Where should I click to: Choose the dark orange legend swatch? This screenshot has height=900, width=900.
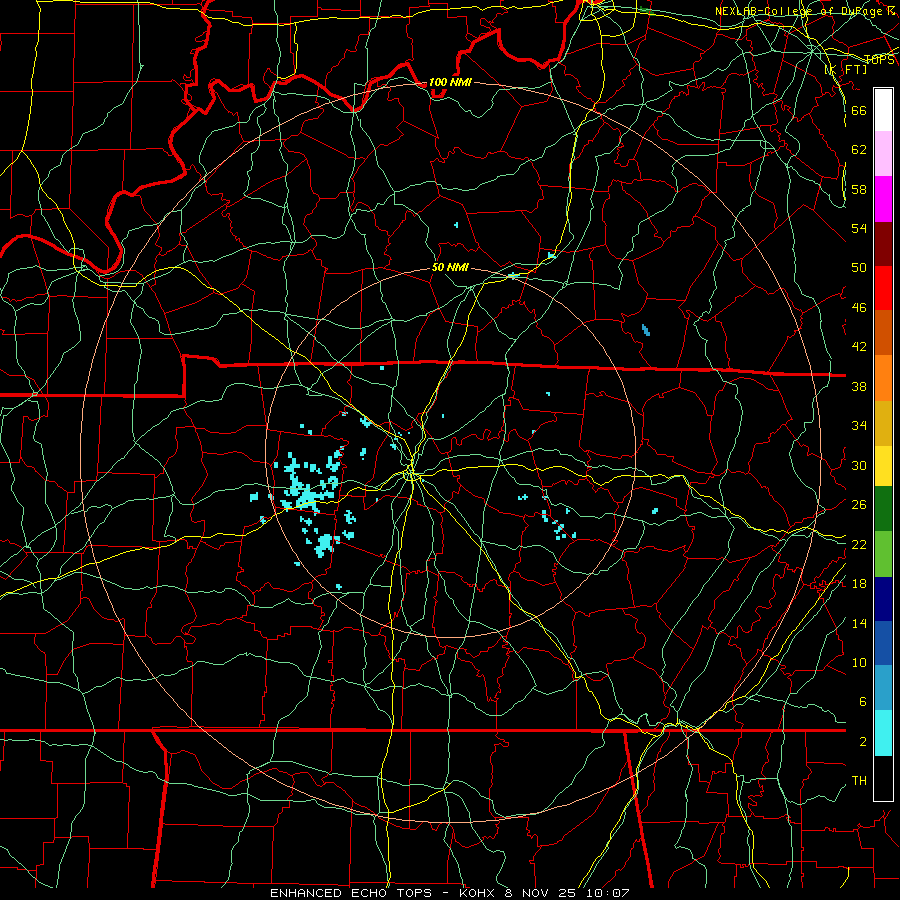pos(883,333)
